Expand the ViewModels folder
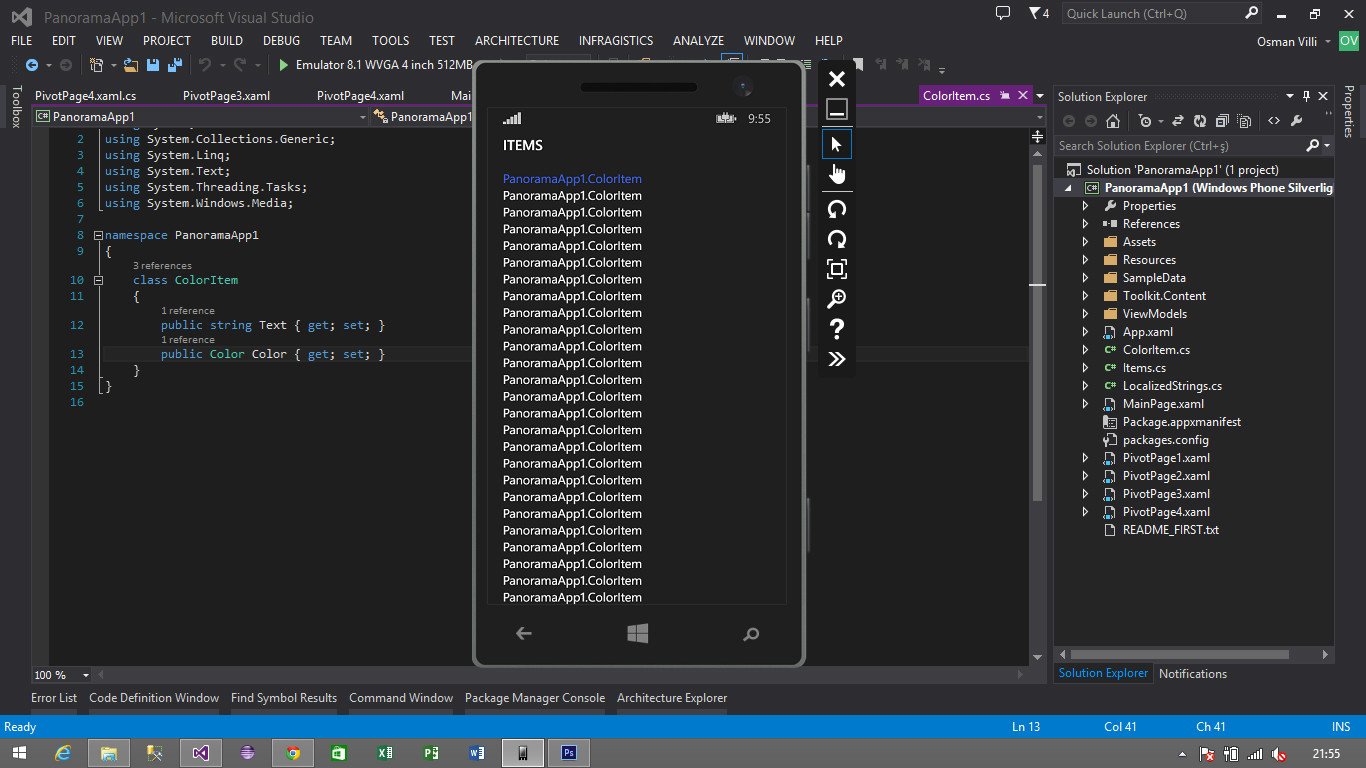This screenshot has width=1366, height=768. pos(1086,314)
